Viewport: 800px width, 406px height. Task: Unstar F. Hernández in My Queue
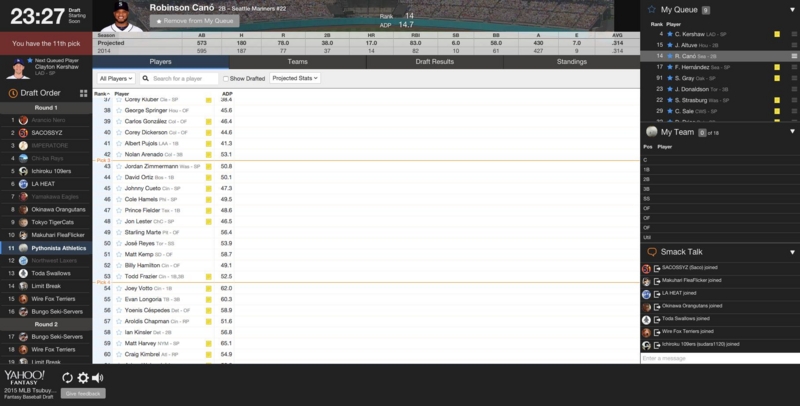(x=670, y=67)
